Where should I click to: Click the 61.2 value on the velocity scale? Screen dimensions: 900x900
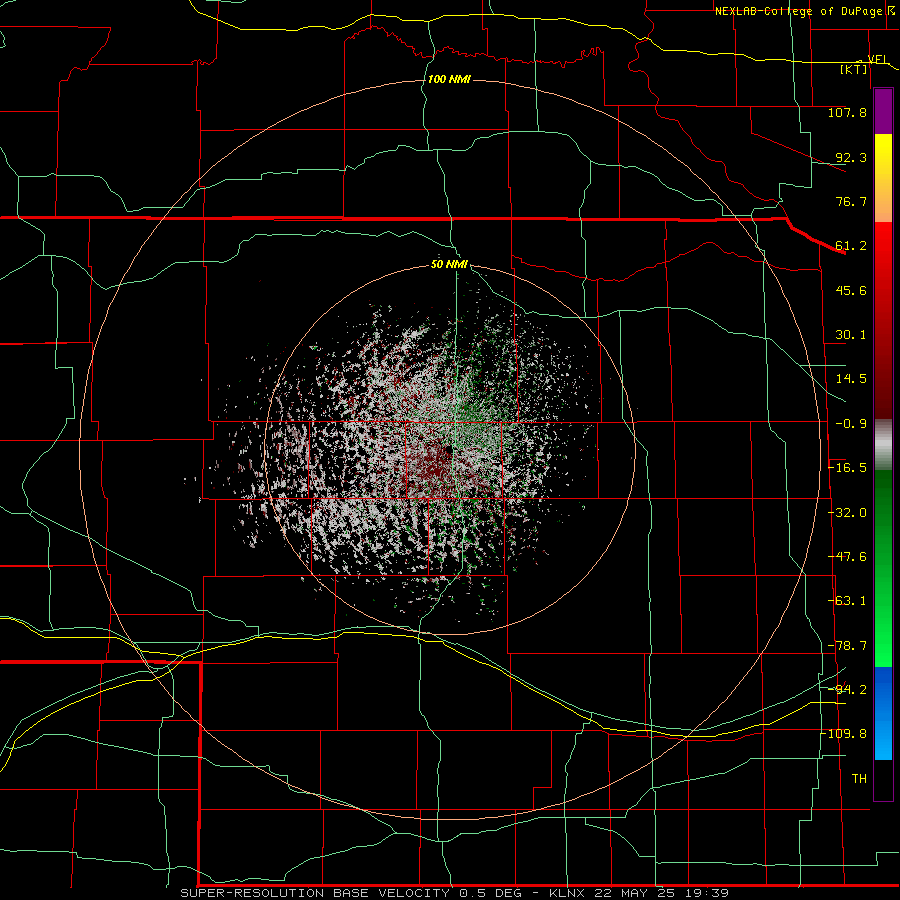(851, 246)
